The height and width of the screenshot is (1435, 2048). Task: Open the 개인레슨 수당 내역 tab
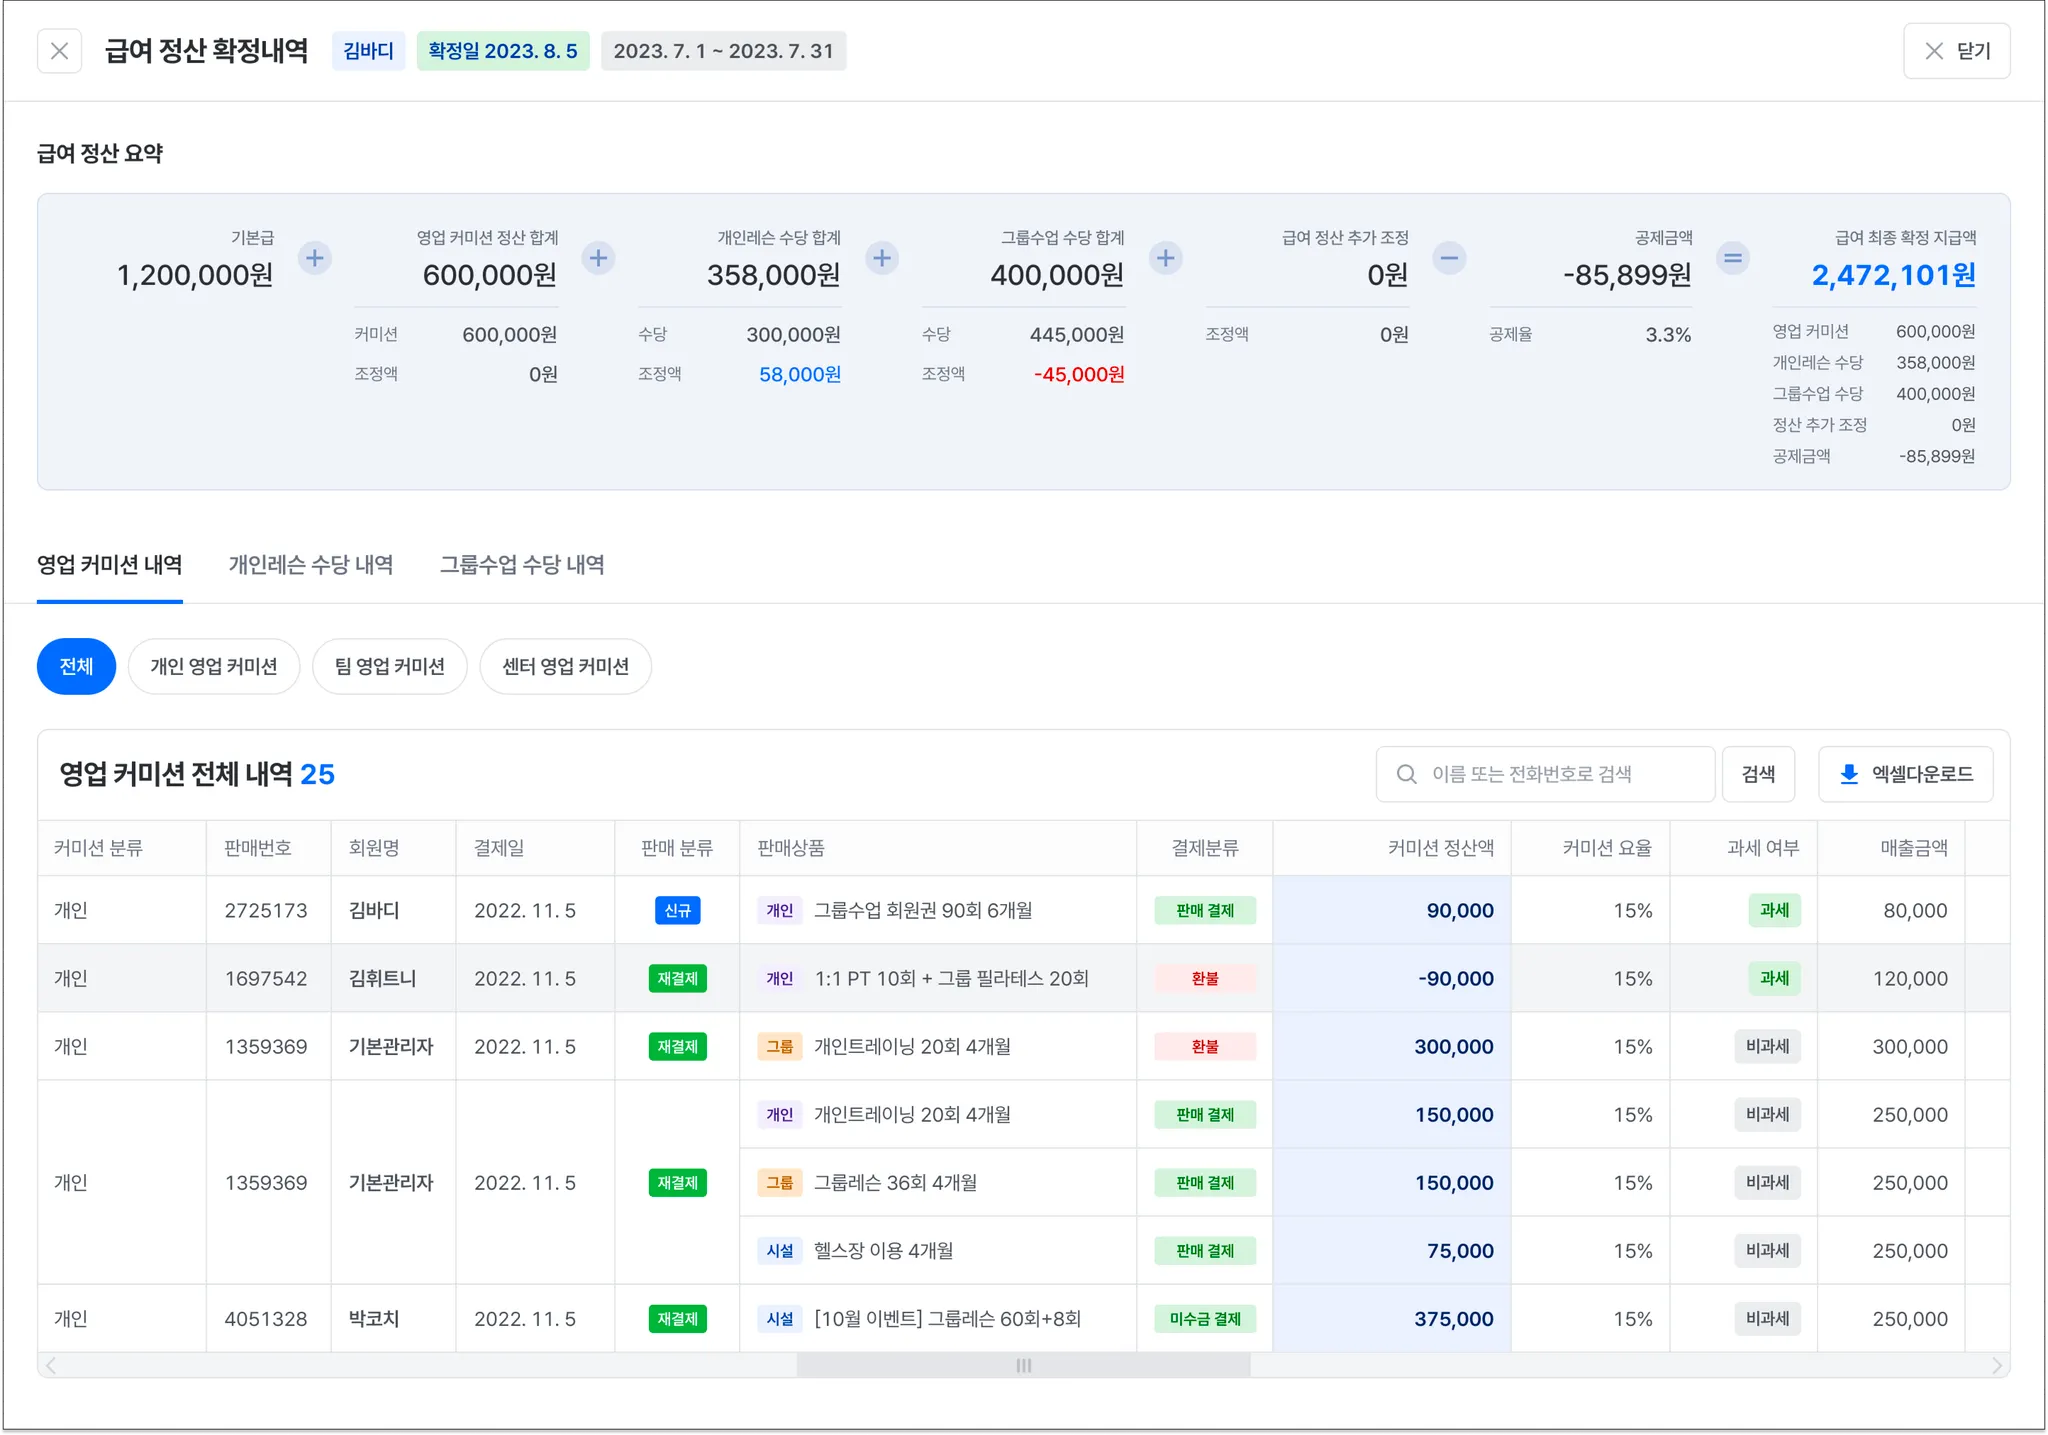311,565
